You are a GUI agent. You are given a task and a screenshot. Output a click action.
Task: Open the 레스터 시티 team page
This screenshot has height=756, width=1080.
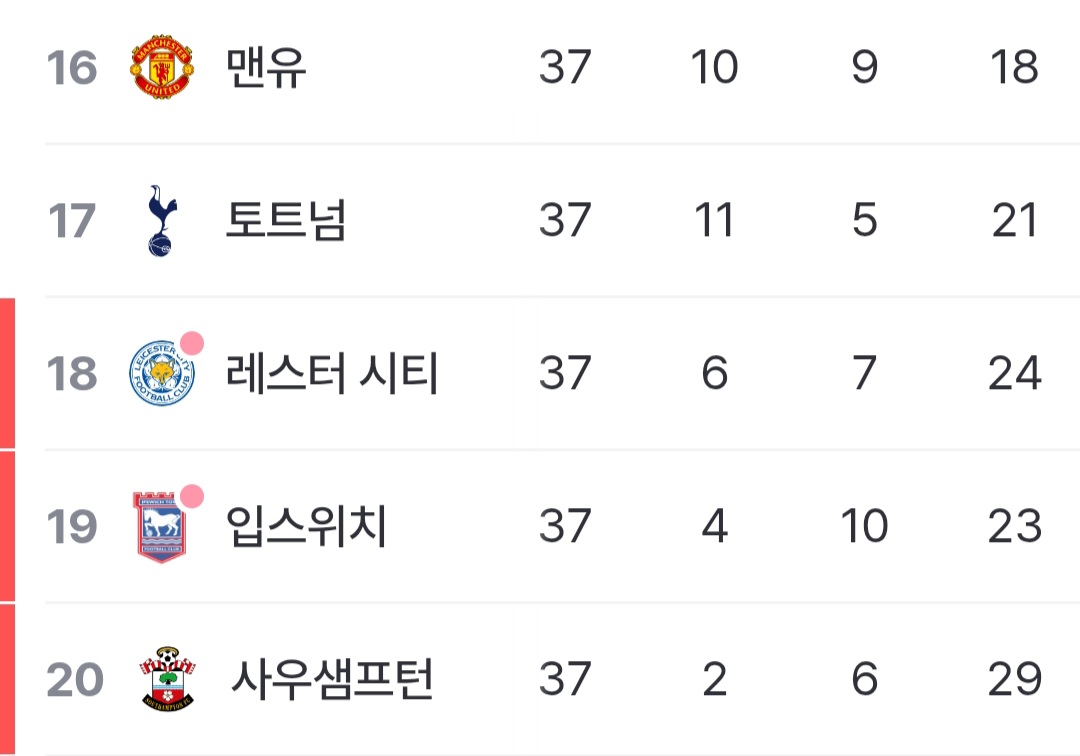332,373
